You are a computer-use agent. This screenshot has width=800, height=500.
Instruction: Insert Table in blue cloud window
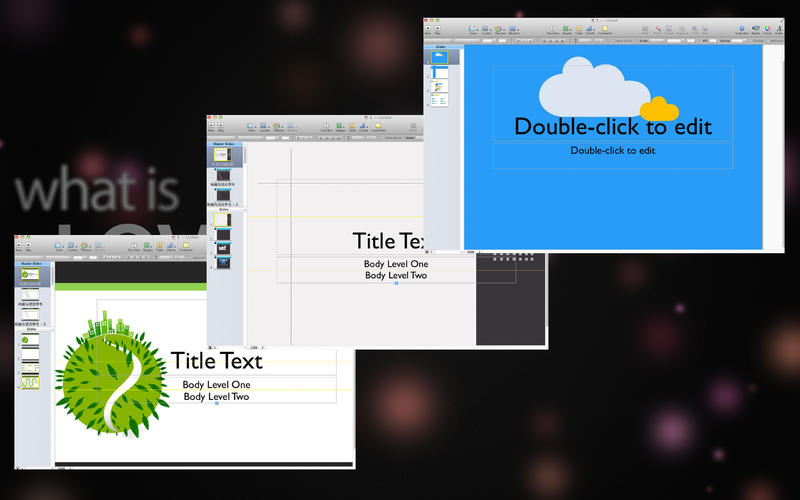pos(579,29)
